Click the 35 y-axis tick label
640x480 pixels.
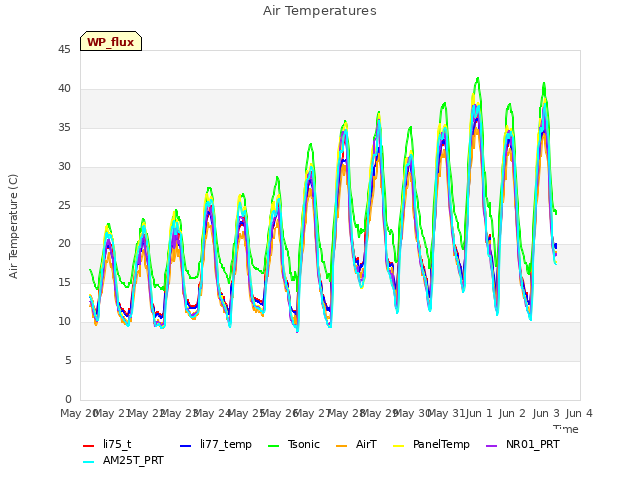tap(64, 128)
